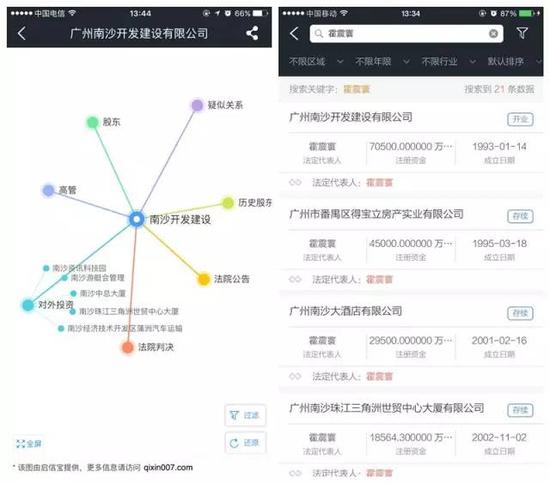Image resolution: width=550 pixels, height=483 pixels.
Task: Tap the 存续 tag on the 南沙大酒店 result
Action: (520, 313)
